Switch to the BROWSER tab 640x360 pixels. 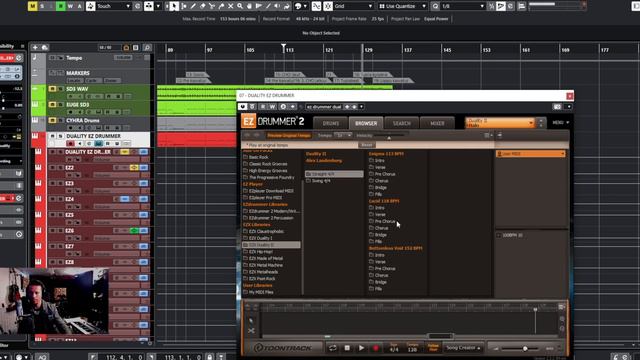point(366,123)
